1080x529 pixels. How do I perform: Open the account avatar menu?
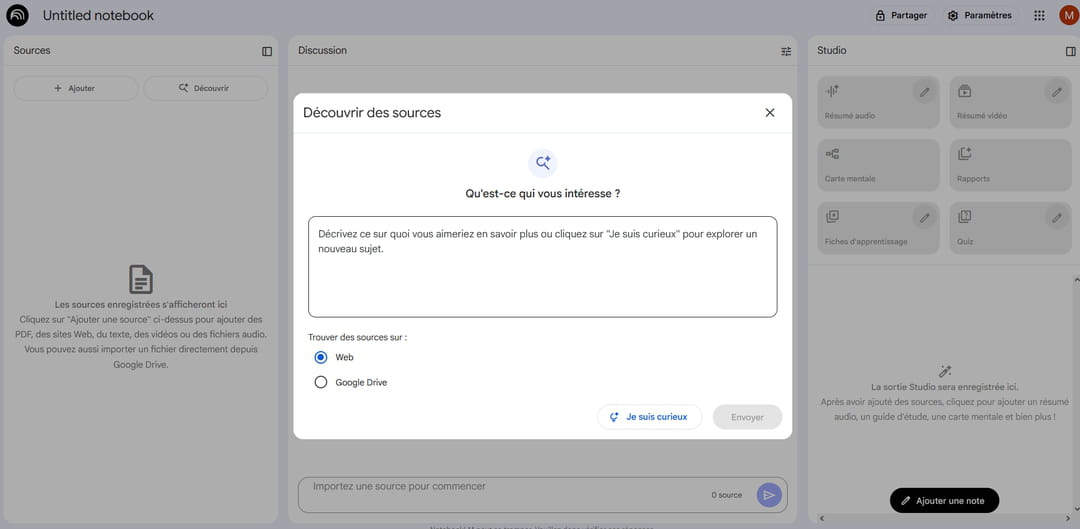(x=1069, y=15)
